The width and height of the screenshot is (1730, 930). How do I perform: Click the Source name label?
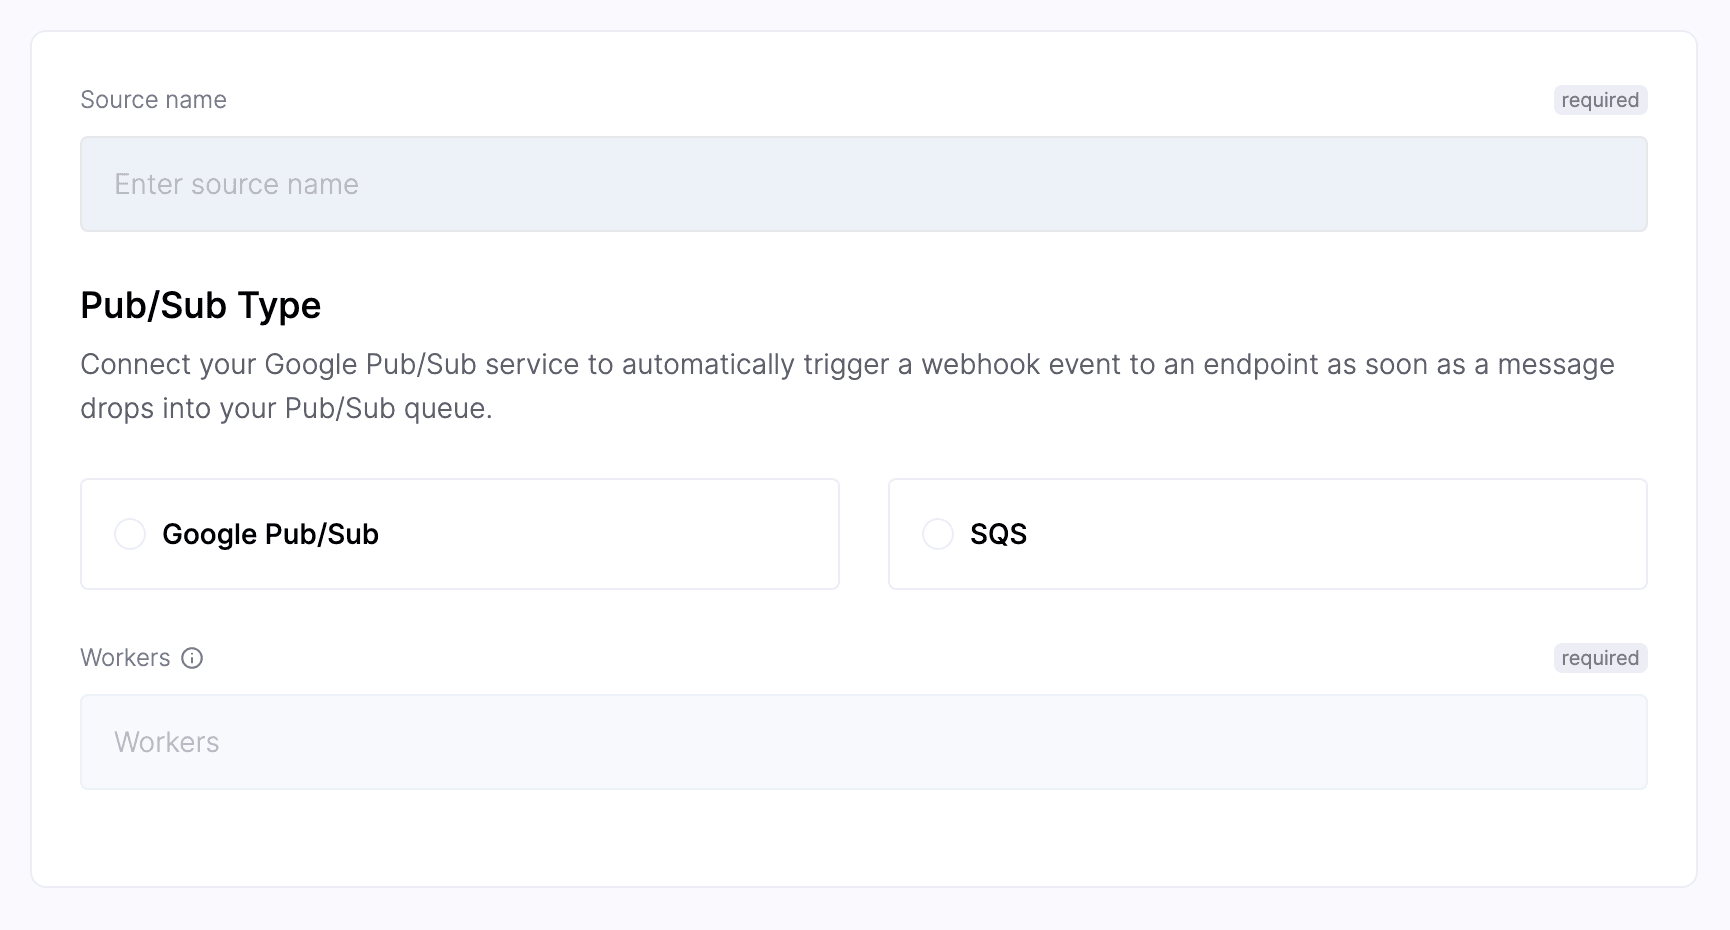pos(153,100)
